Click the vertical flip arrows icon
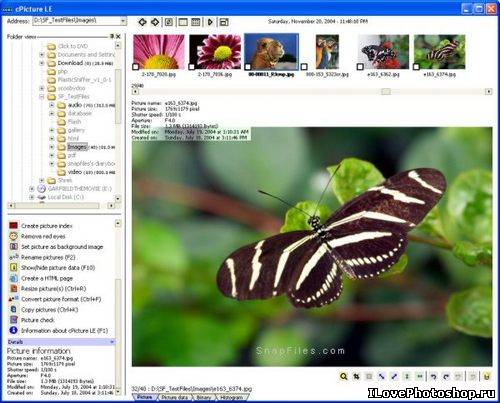 [407, 376]
